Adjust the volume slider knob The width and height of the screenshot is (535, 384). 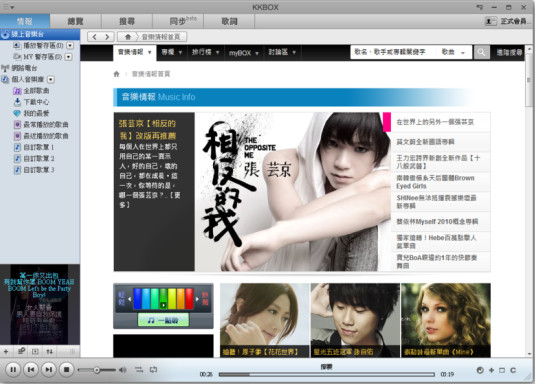[x=97, y=370]
